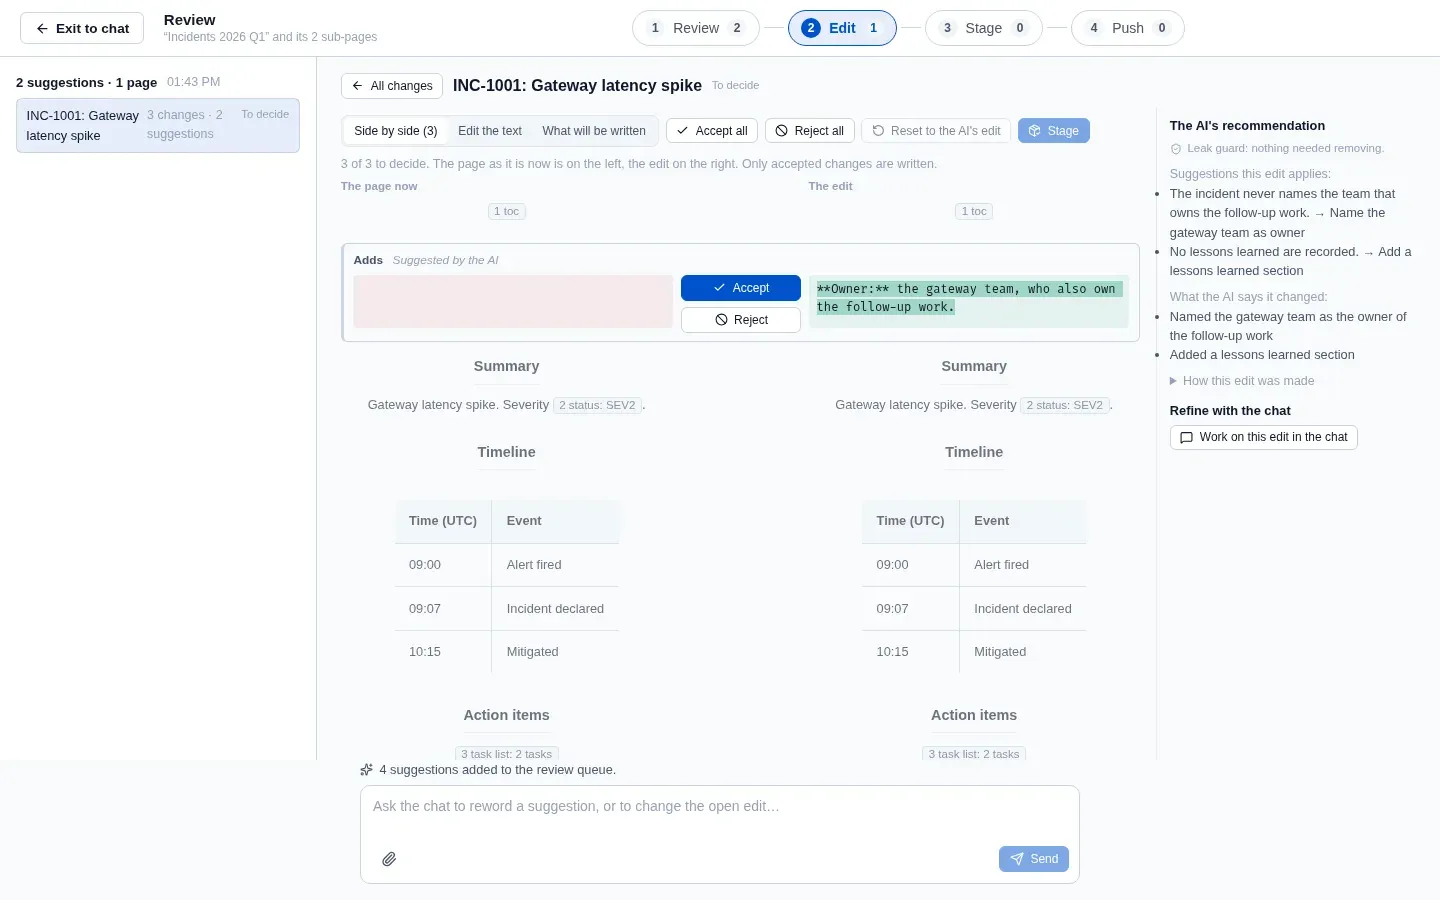Screen dimensions: 1440x900
Task: Click the 1 toc chip under The page now
Action: tap(507, 211)
